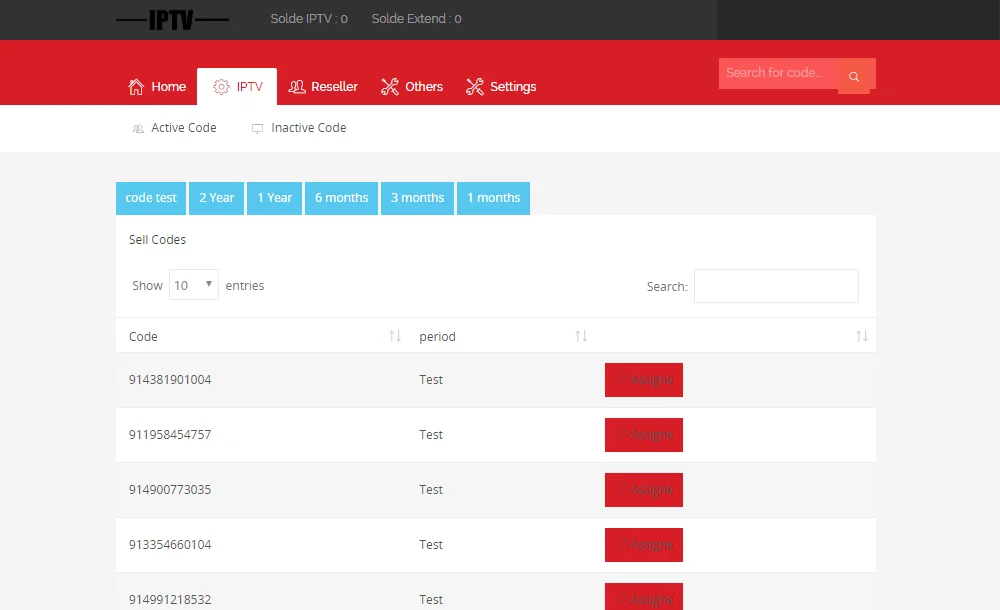Click the IPTV logo in header

[x=172, y=20]
